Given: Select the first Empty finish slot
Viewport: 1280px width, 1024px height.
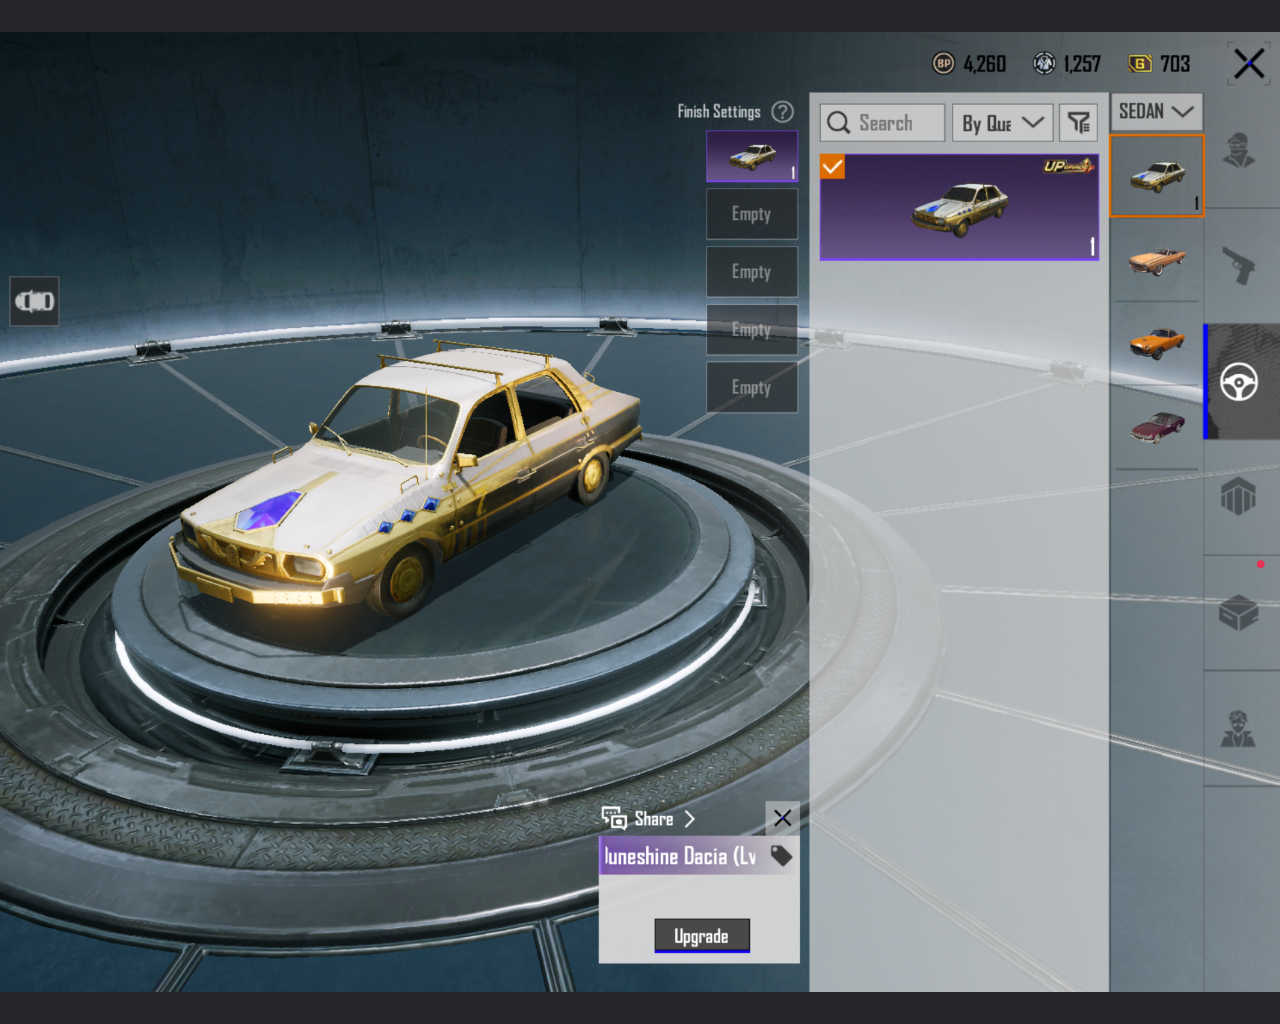Looking at the screenshot, I should pos(752,214).
